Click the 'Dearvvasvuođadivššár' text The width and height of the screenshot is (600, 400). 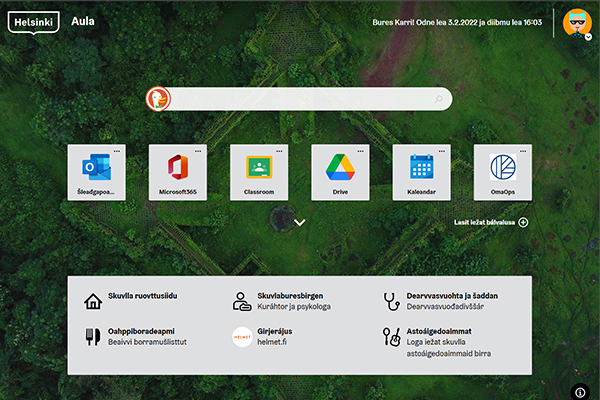tap(445, 307)
